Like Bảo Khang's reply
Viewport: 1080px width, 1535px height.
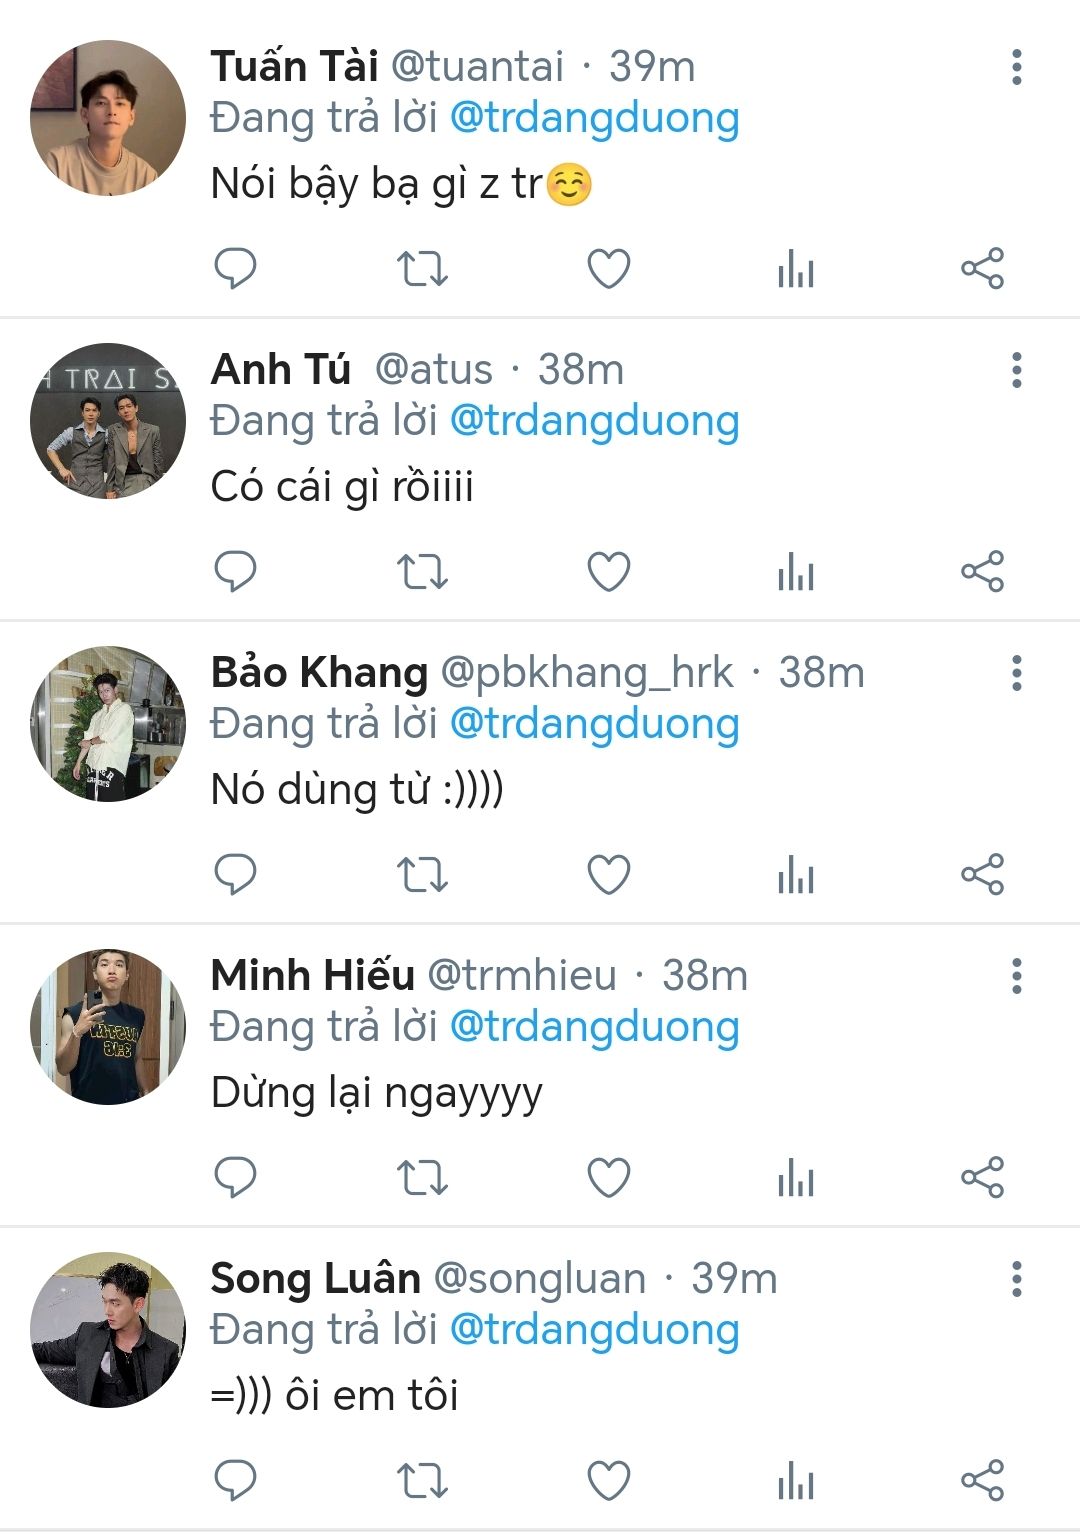point(608,875)
